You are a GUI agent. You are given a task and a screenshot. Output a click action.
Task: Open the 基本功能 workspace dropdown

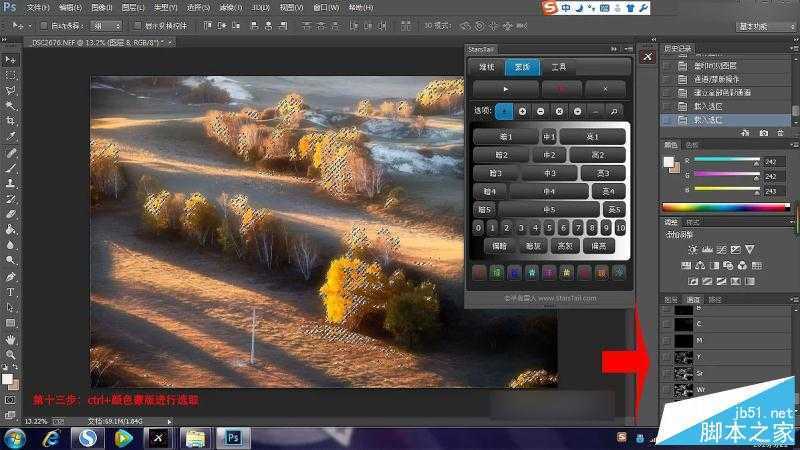coord(767,26)
